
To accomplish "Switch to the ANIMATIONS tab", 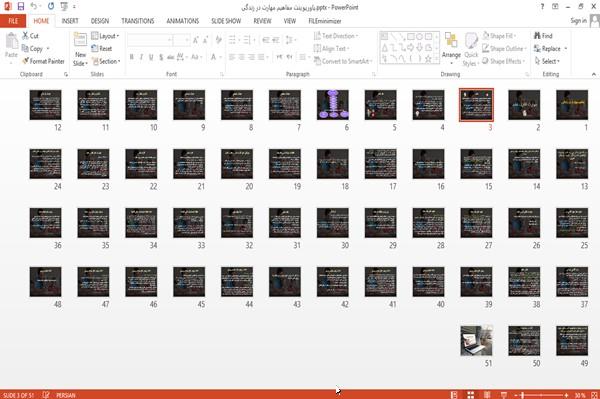I will click(x=183, y=21).
